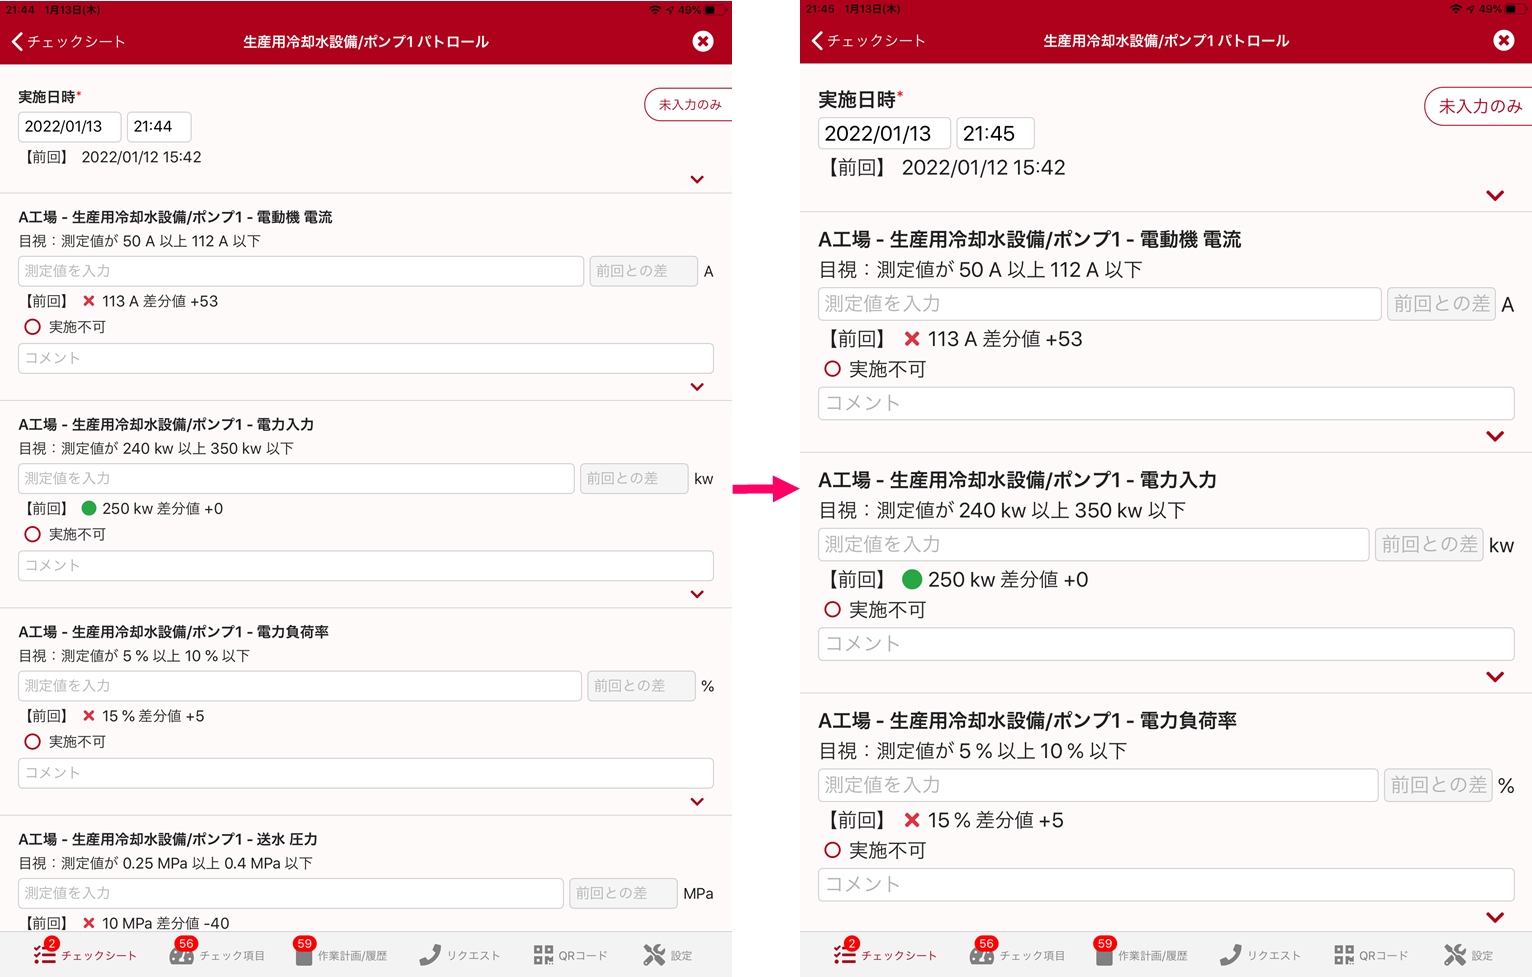The height and width of the screenshot is (977, 1532).
Task: Expand 電動機 電流 section chevron in left screen
Action: pos(697,387)
